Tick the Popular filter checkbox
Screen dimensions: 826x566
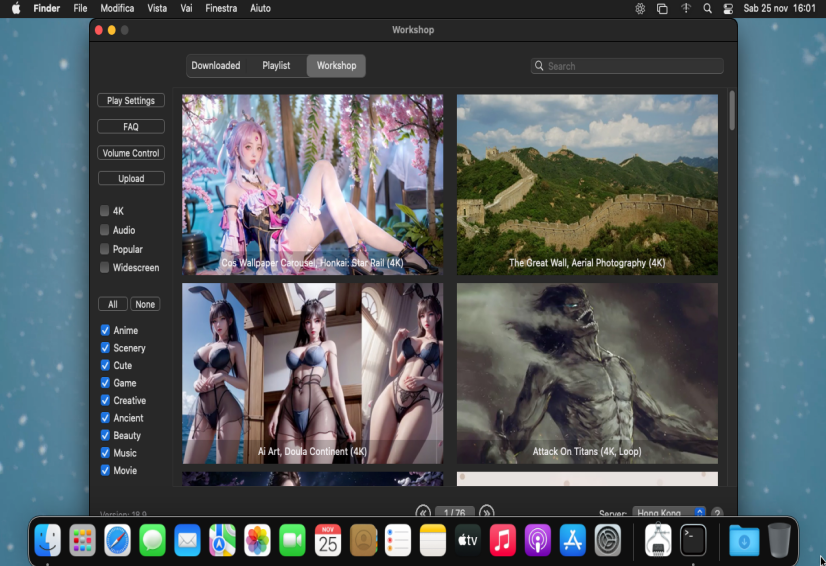104,249
